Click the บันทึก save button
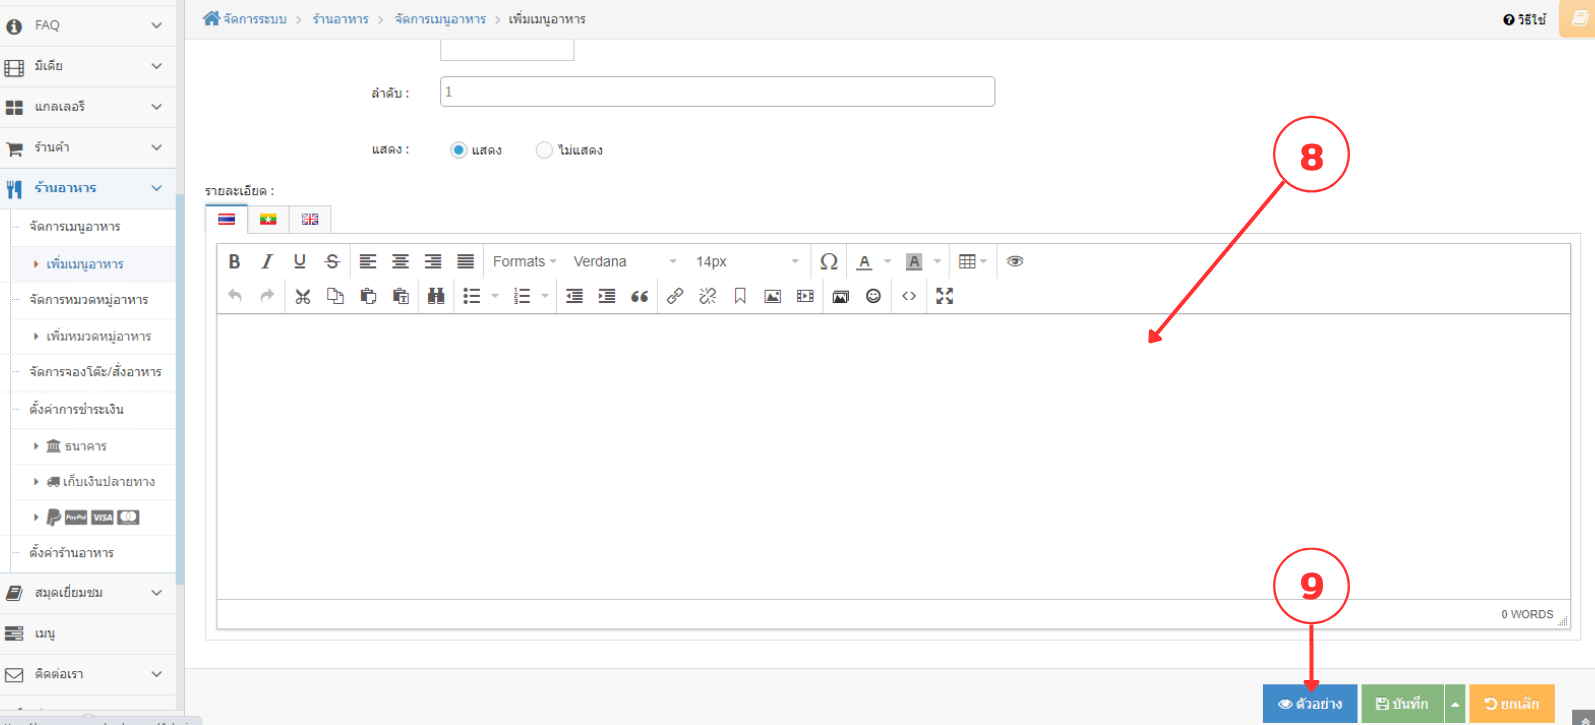The image size is (1595, 725). click(x=1403, y=704)
